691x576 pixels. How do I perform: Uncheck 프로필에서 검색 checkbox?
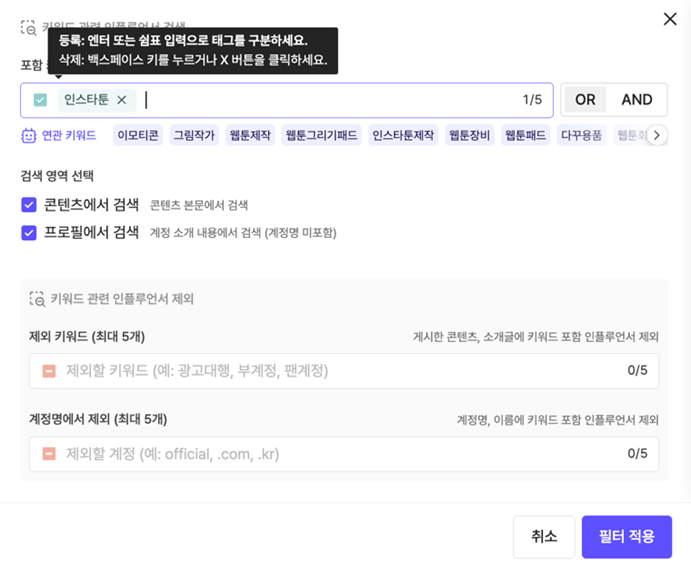click(29, 232)
